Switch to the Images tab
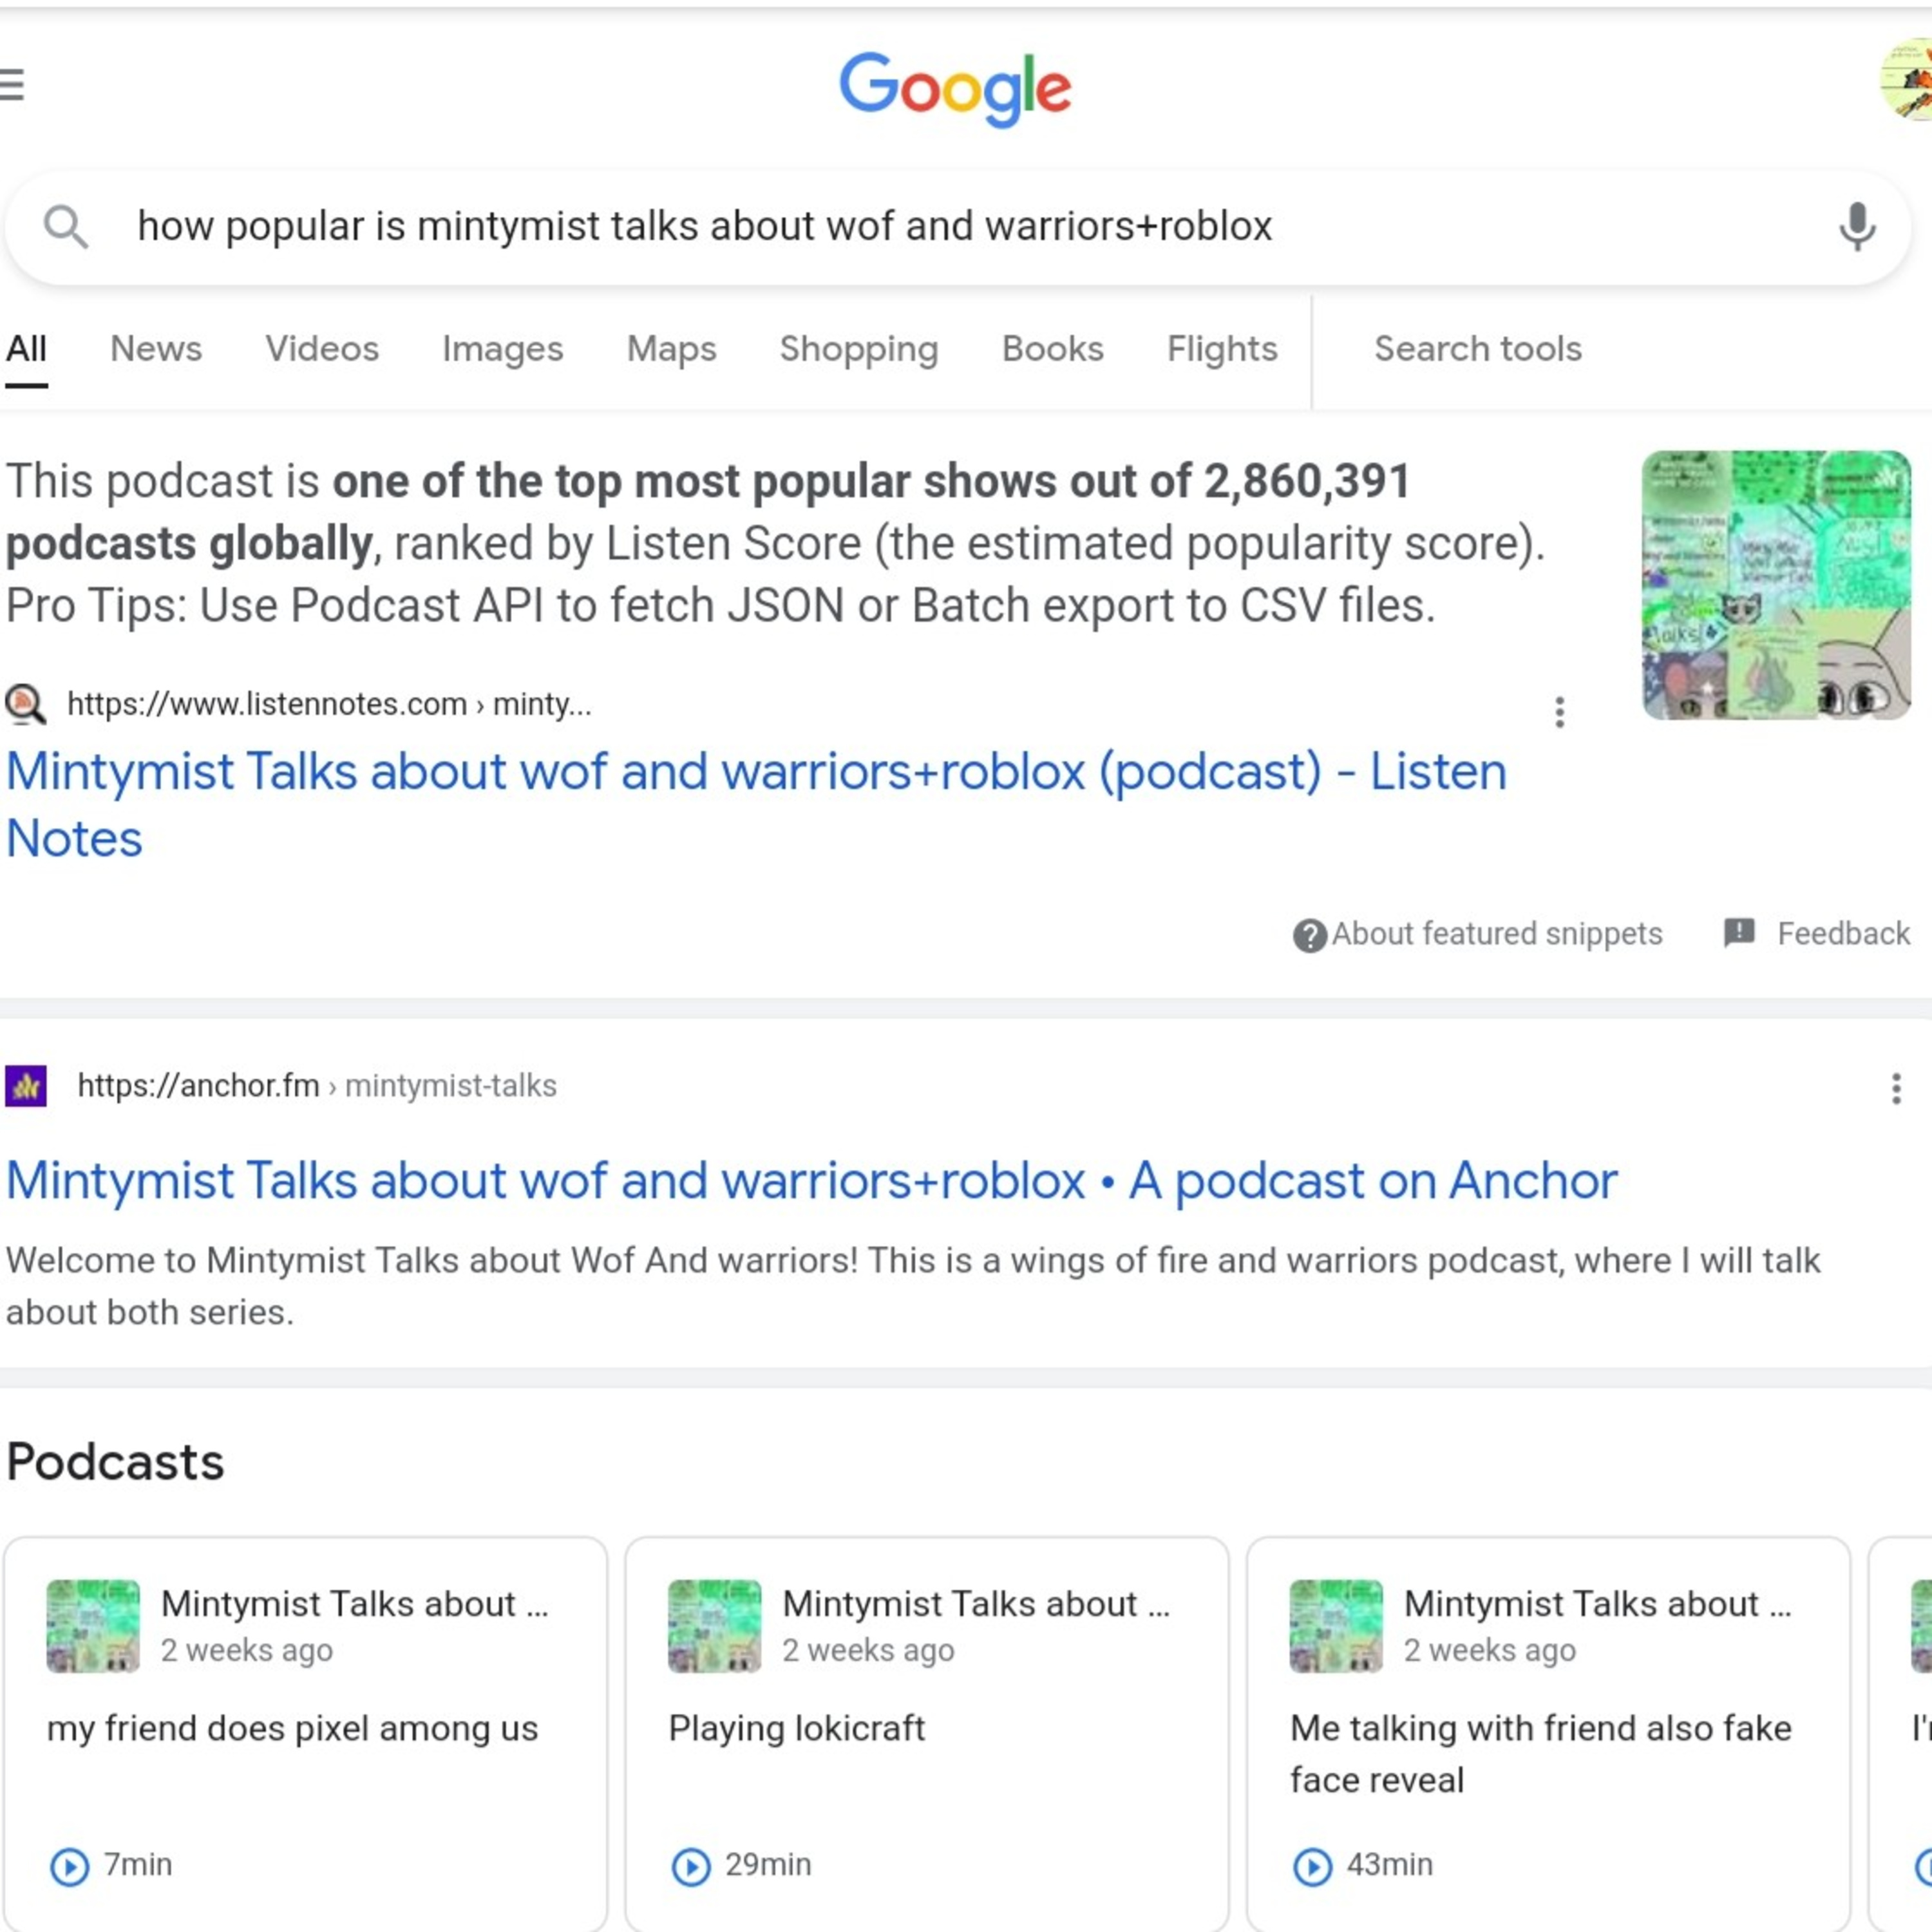The height and width of the screenshot is (1932, 1932). tap(502, 349)
